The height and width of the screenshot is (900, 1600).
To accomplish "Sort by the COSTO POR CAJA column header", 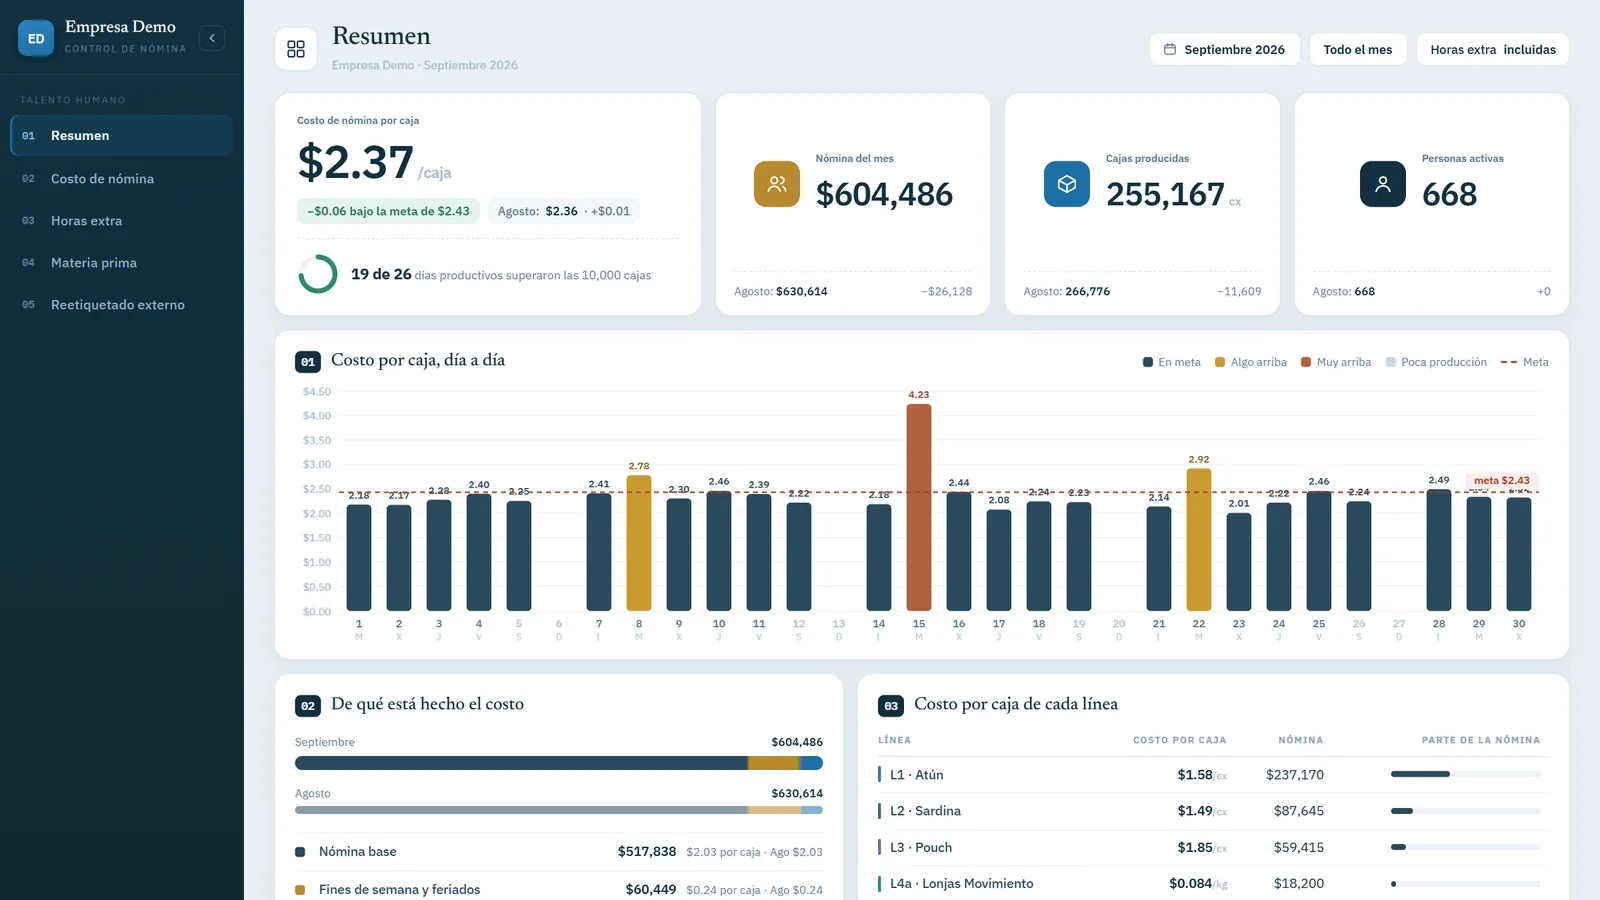I will click(1179, 740).
